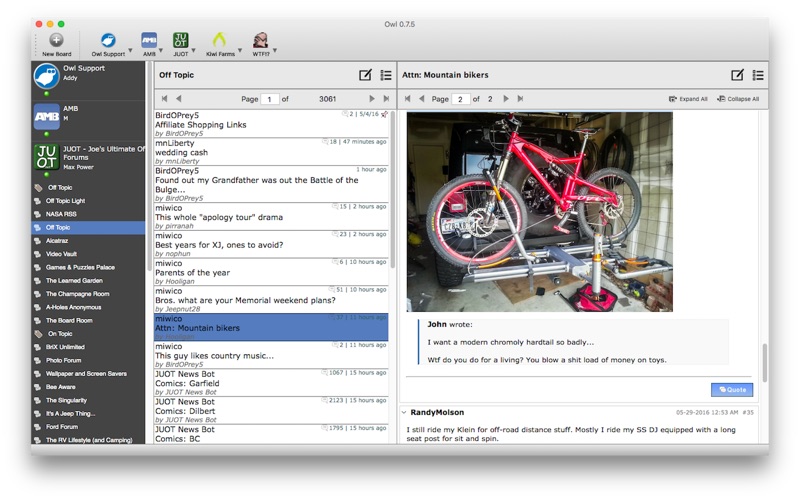Open the red mountain bike photo
The image size is (800, 500).
539,212
